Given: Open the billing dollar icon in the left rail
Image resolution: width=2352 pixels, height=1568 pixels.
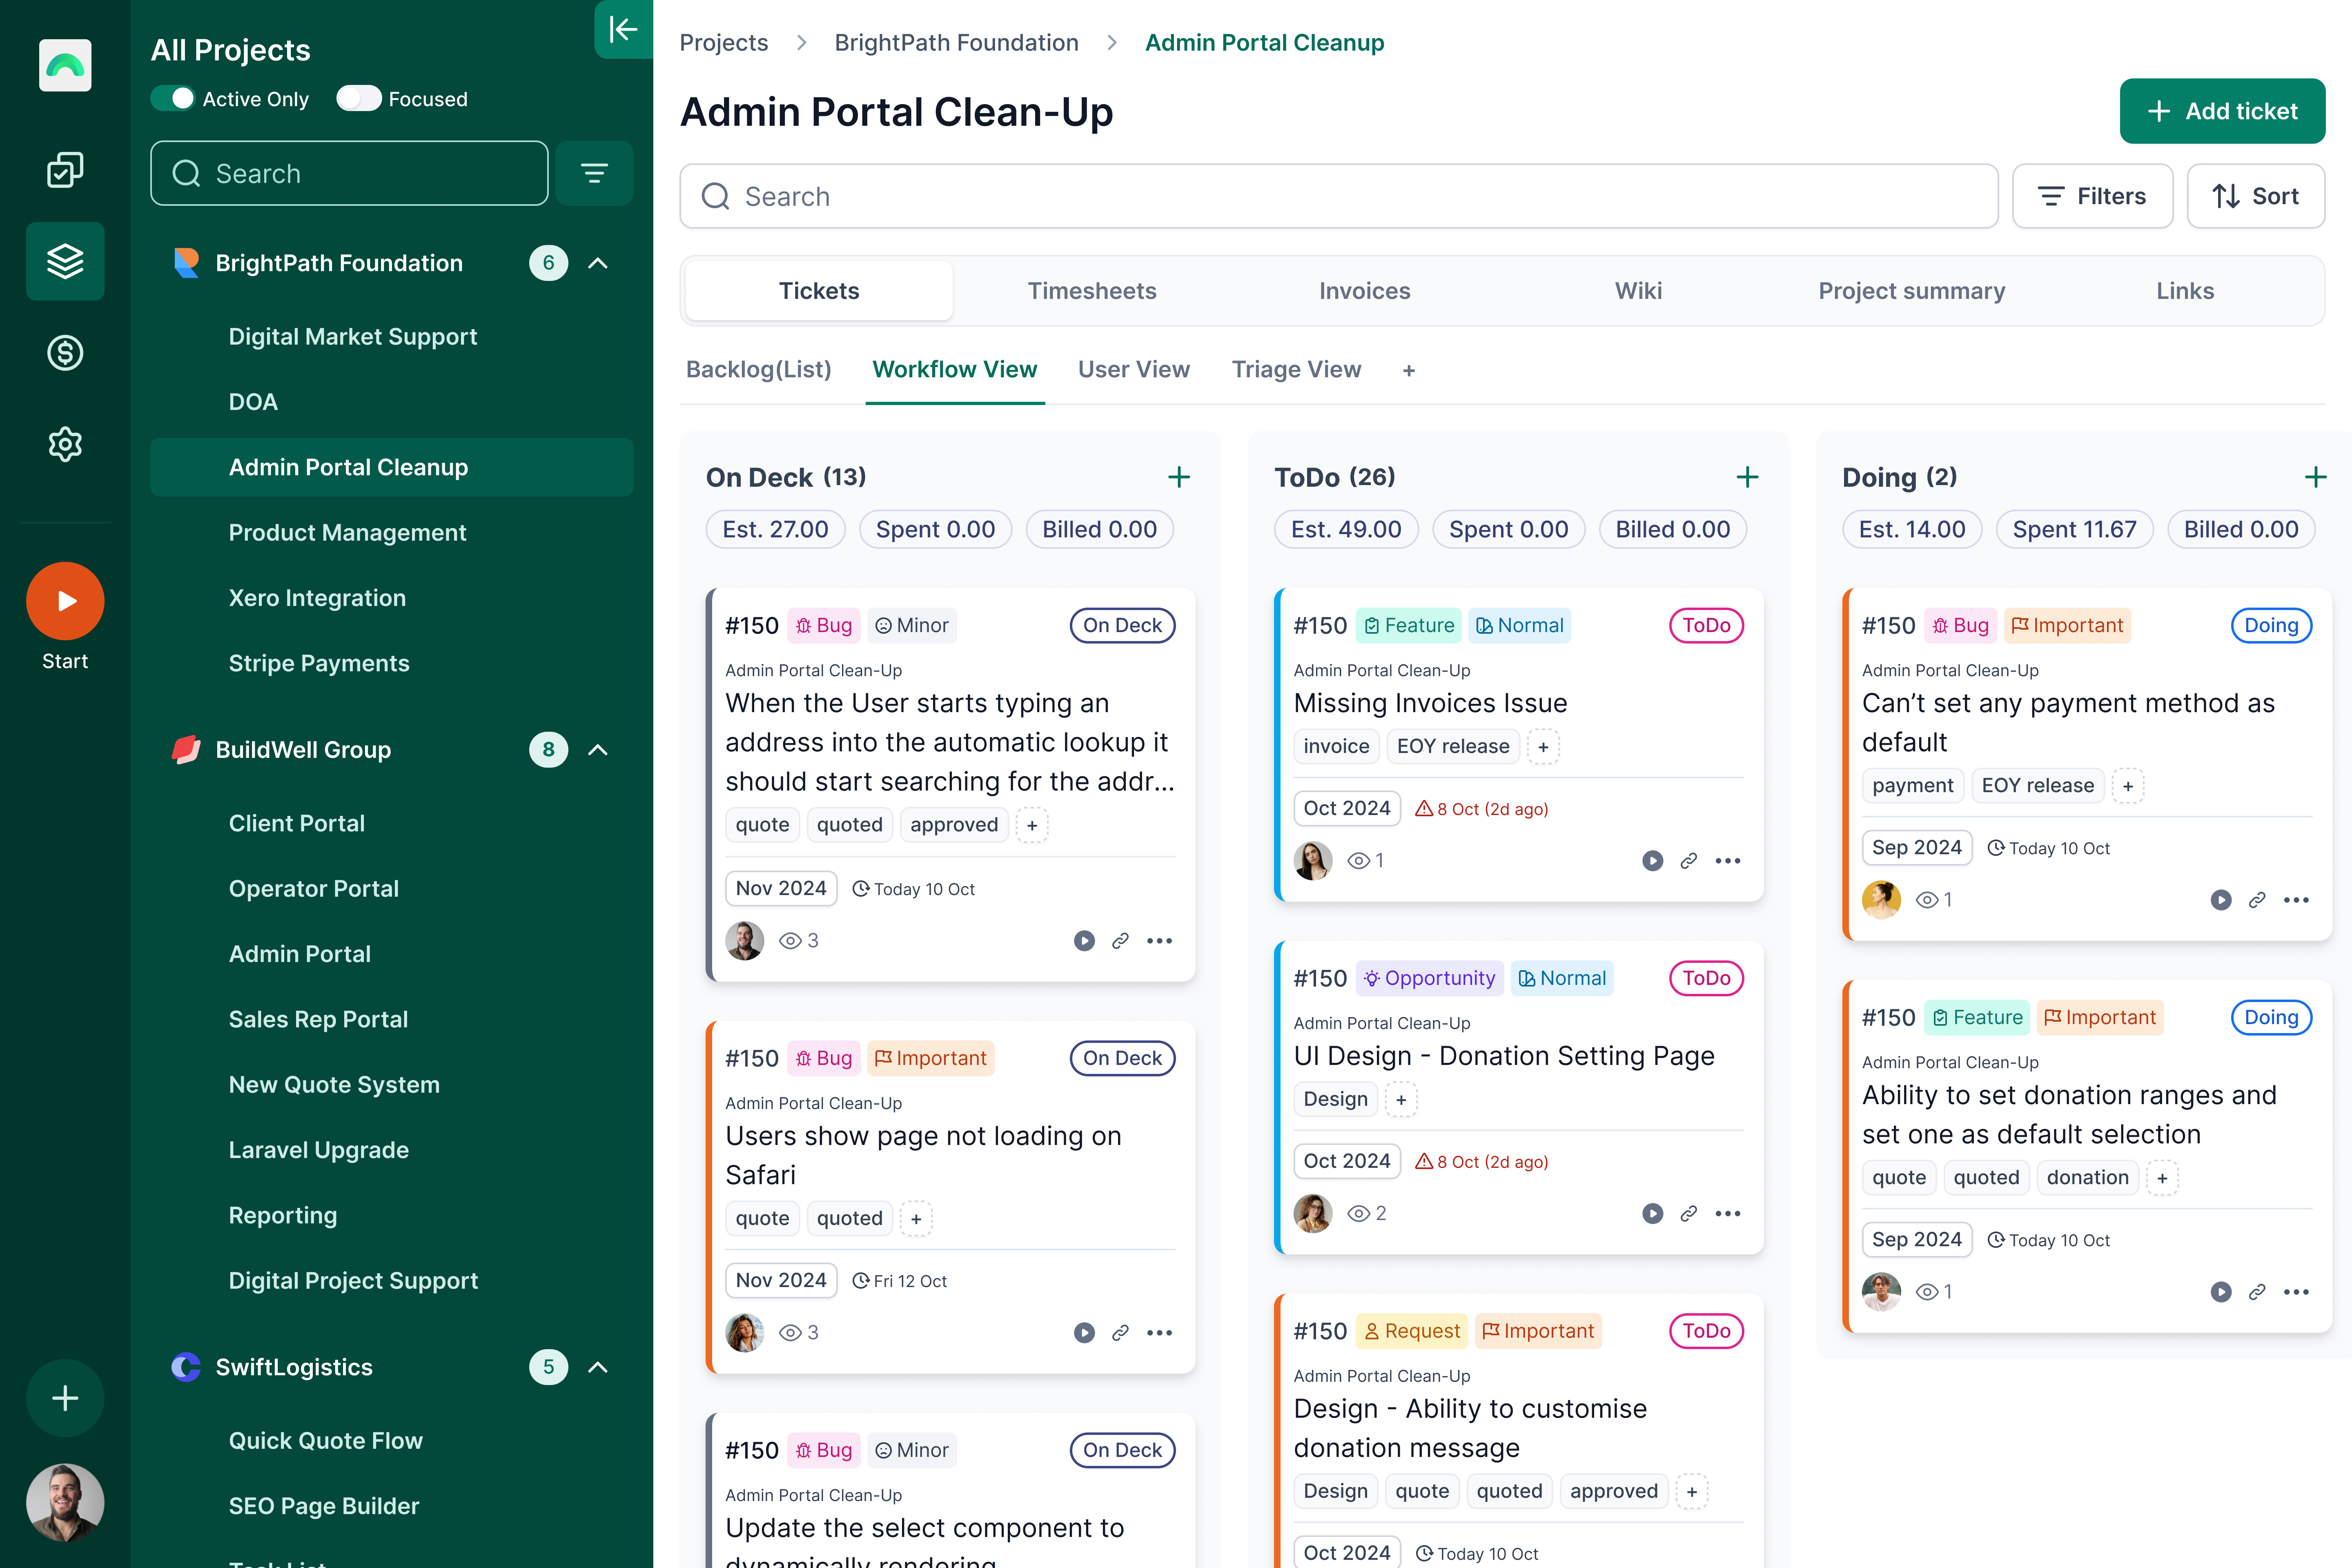Looking at the screenshot, I should point(65,352).
